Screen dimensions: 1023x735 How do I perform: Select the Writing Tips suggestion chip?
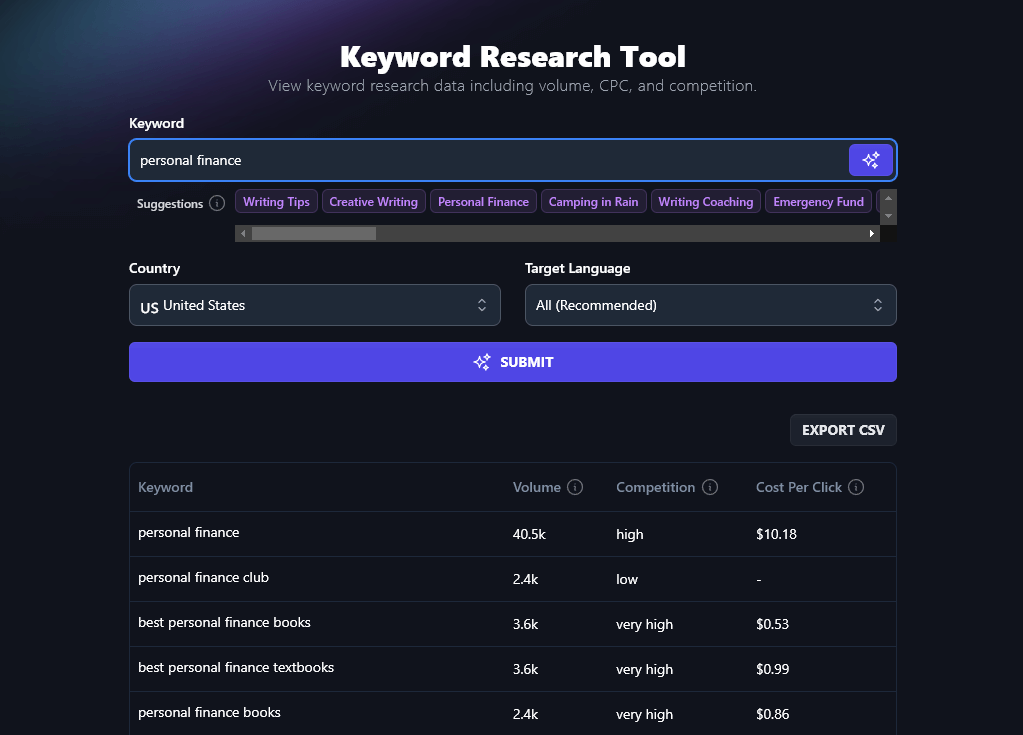pos(276,201)
